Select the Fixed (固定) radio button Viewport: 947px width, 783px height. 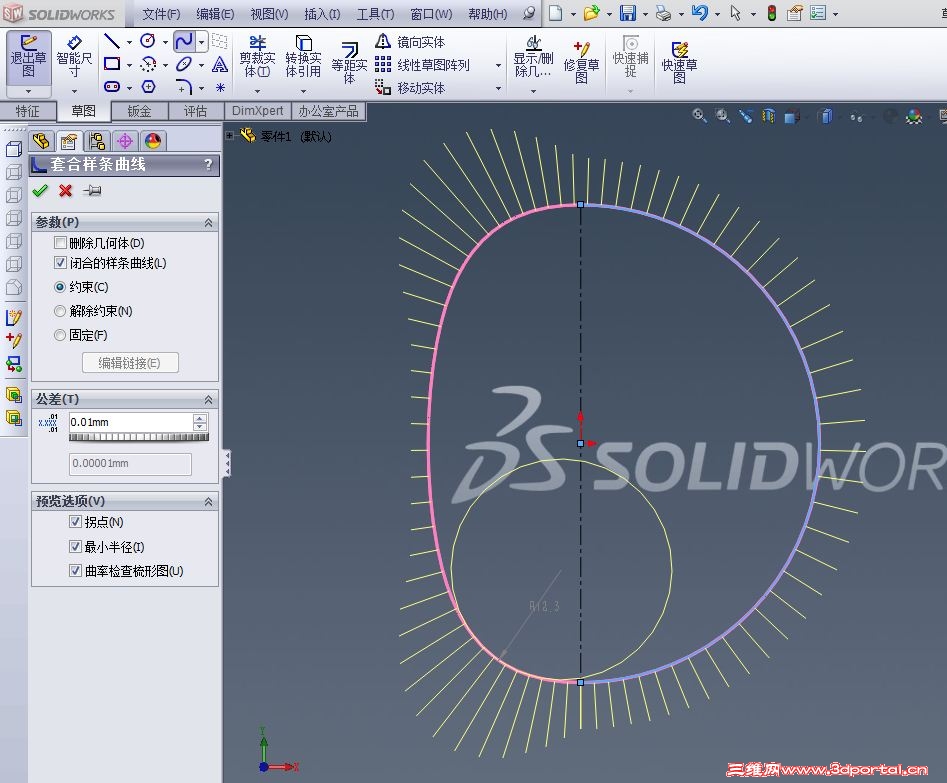tap(59, 335)
